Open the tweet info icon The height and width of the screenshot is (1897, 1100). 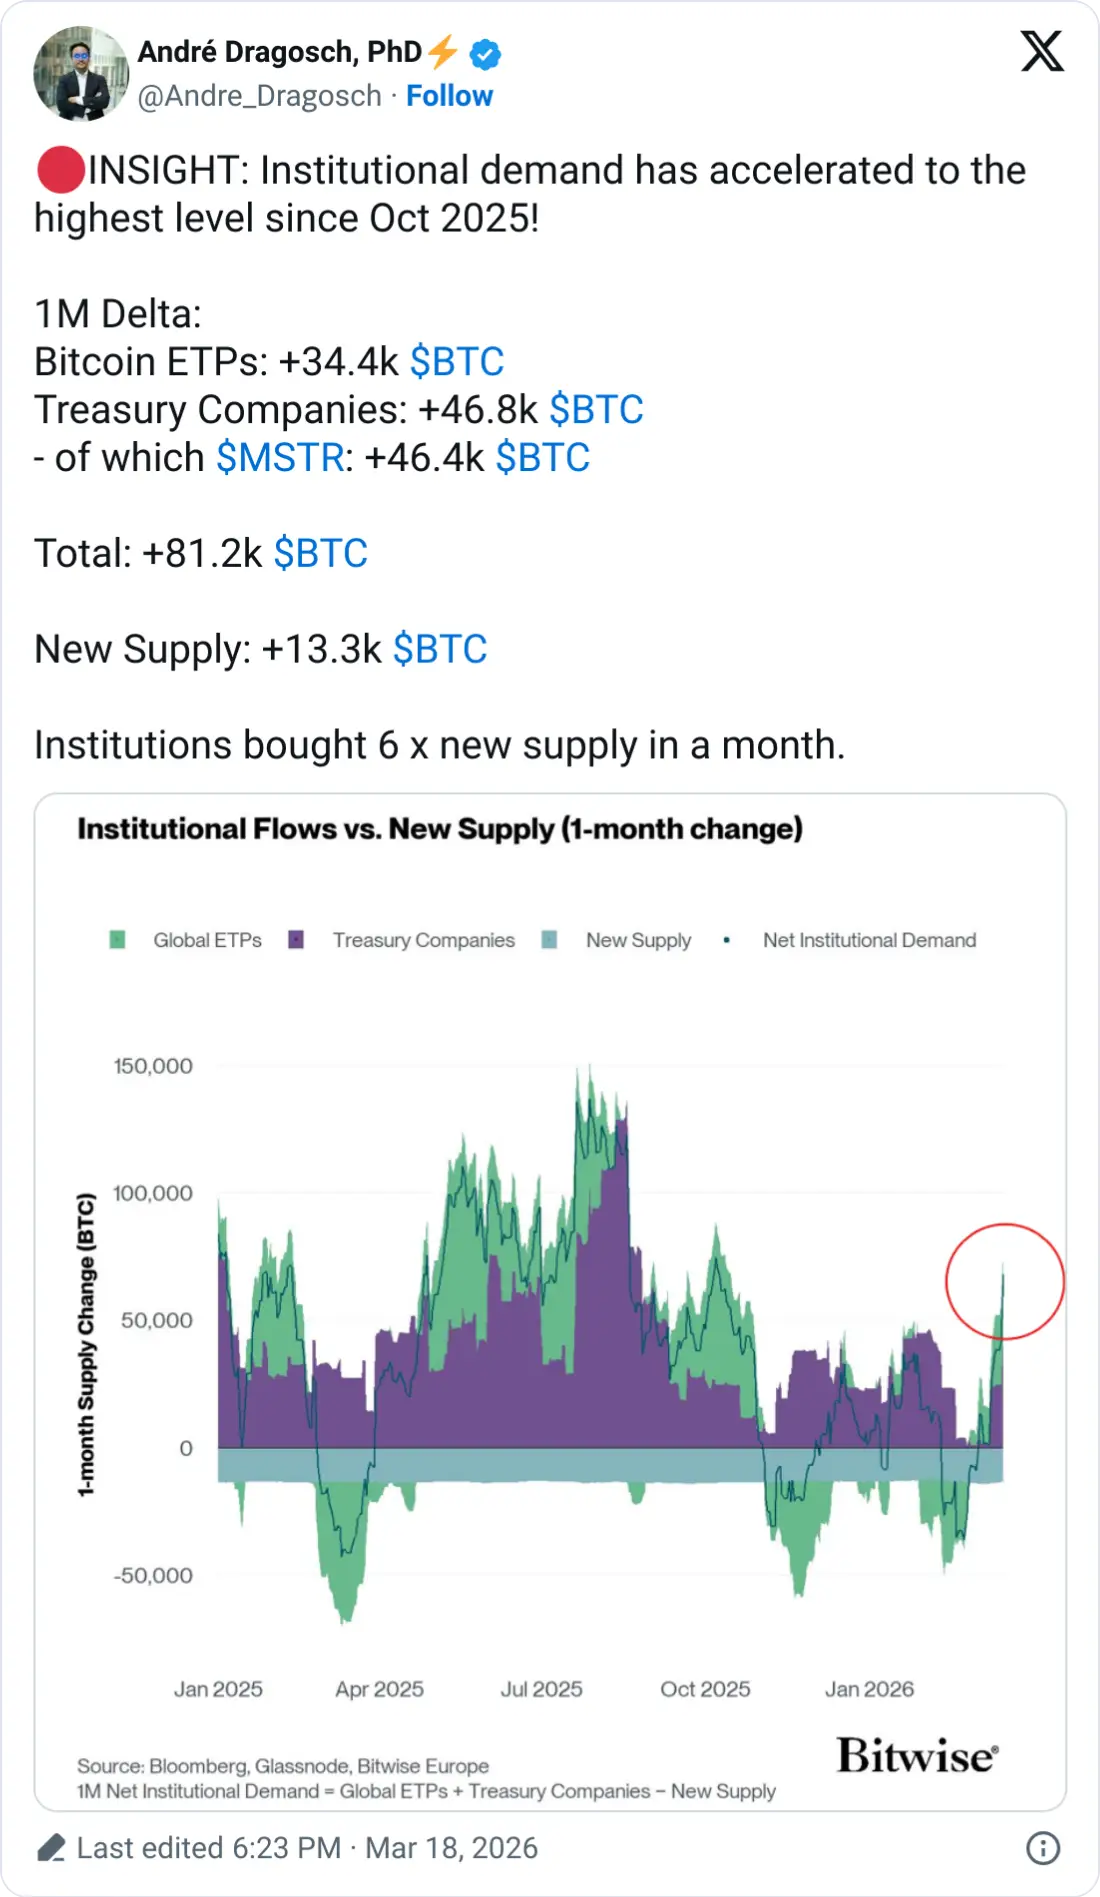pyautogui.click(x=1043, y=1848)
